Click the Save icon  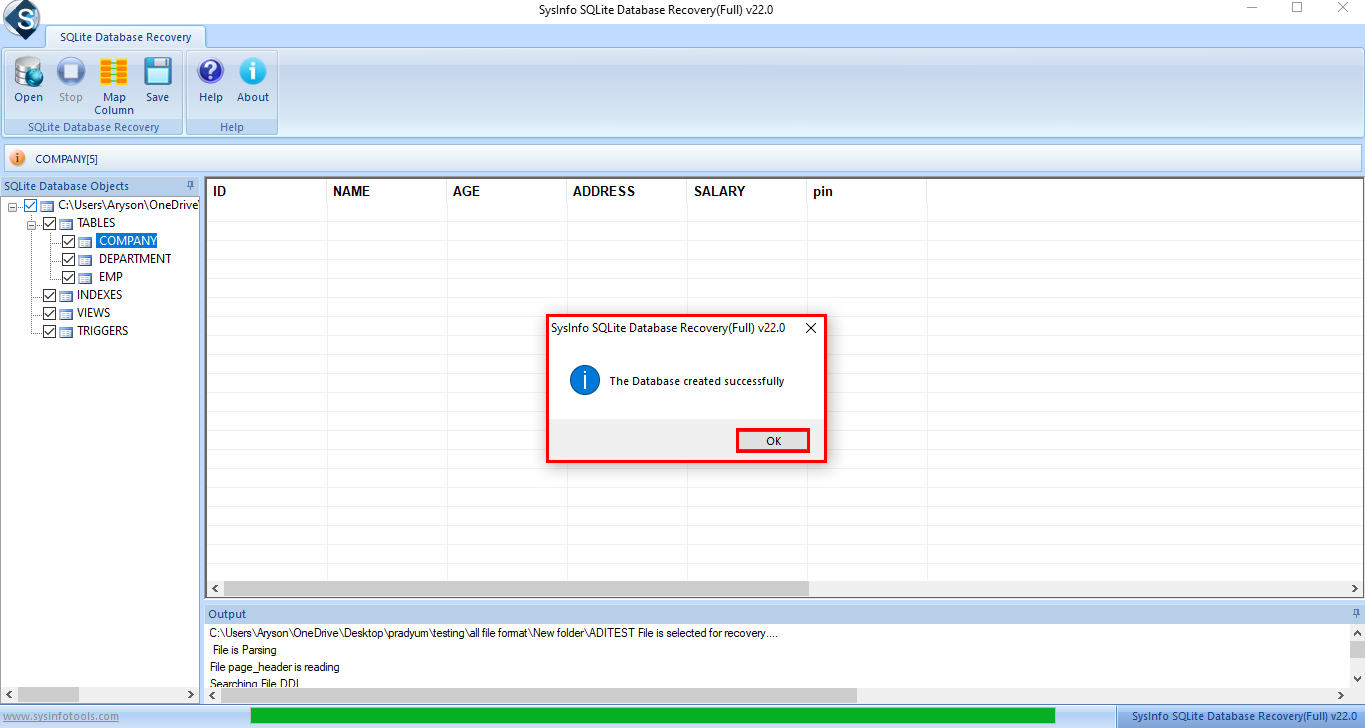[x=157, y=79]
